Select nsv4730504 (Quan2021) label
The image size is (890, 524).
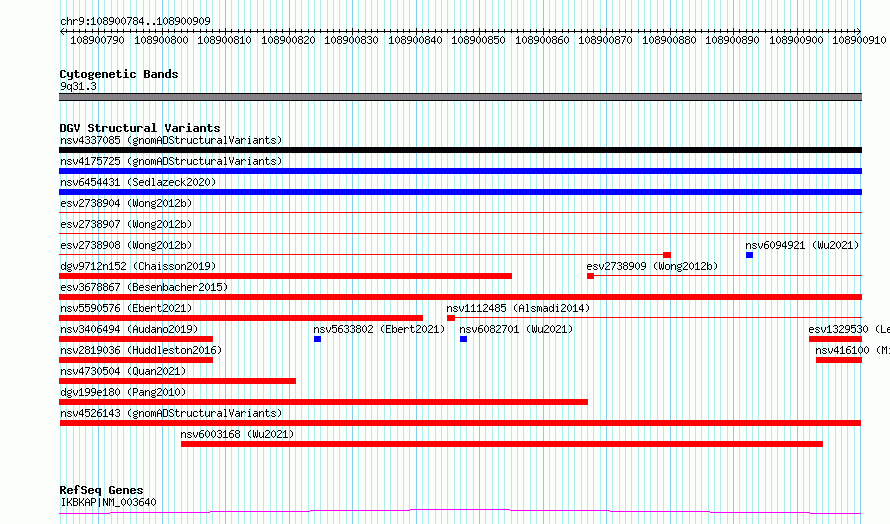click(x=123, y=371)
